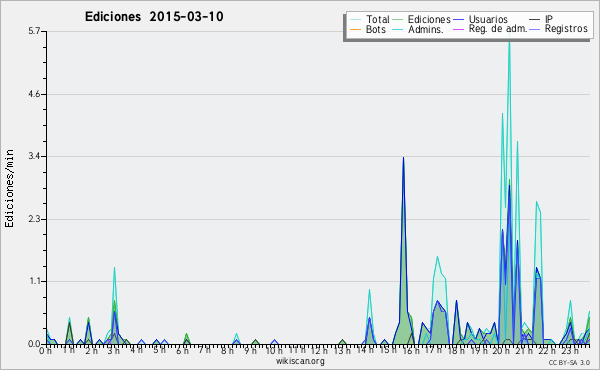This screenshot has width=600, height=370.
Task: Click the CC BY-SA 3.0 license text
Action: (569, 362)
